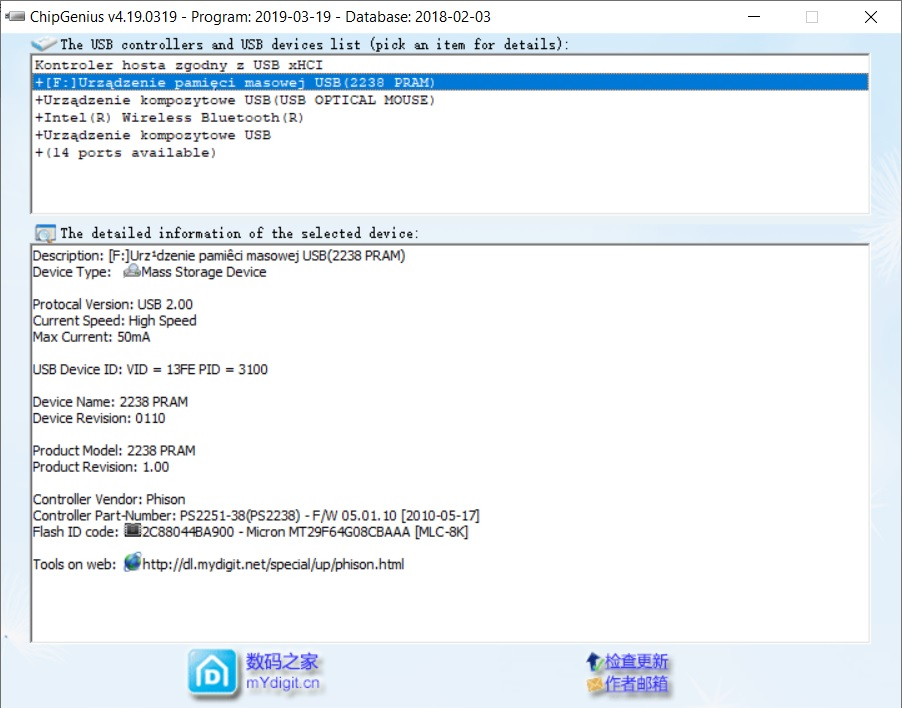Image resolution: width=902 pixels, height=708 pixels.
Task: Click the magnifier icon beside detailed information heading
Action: pos(45,233)
